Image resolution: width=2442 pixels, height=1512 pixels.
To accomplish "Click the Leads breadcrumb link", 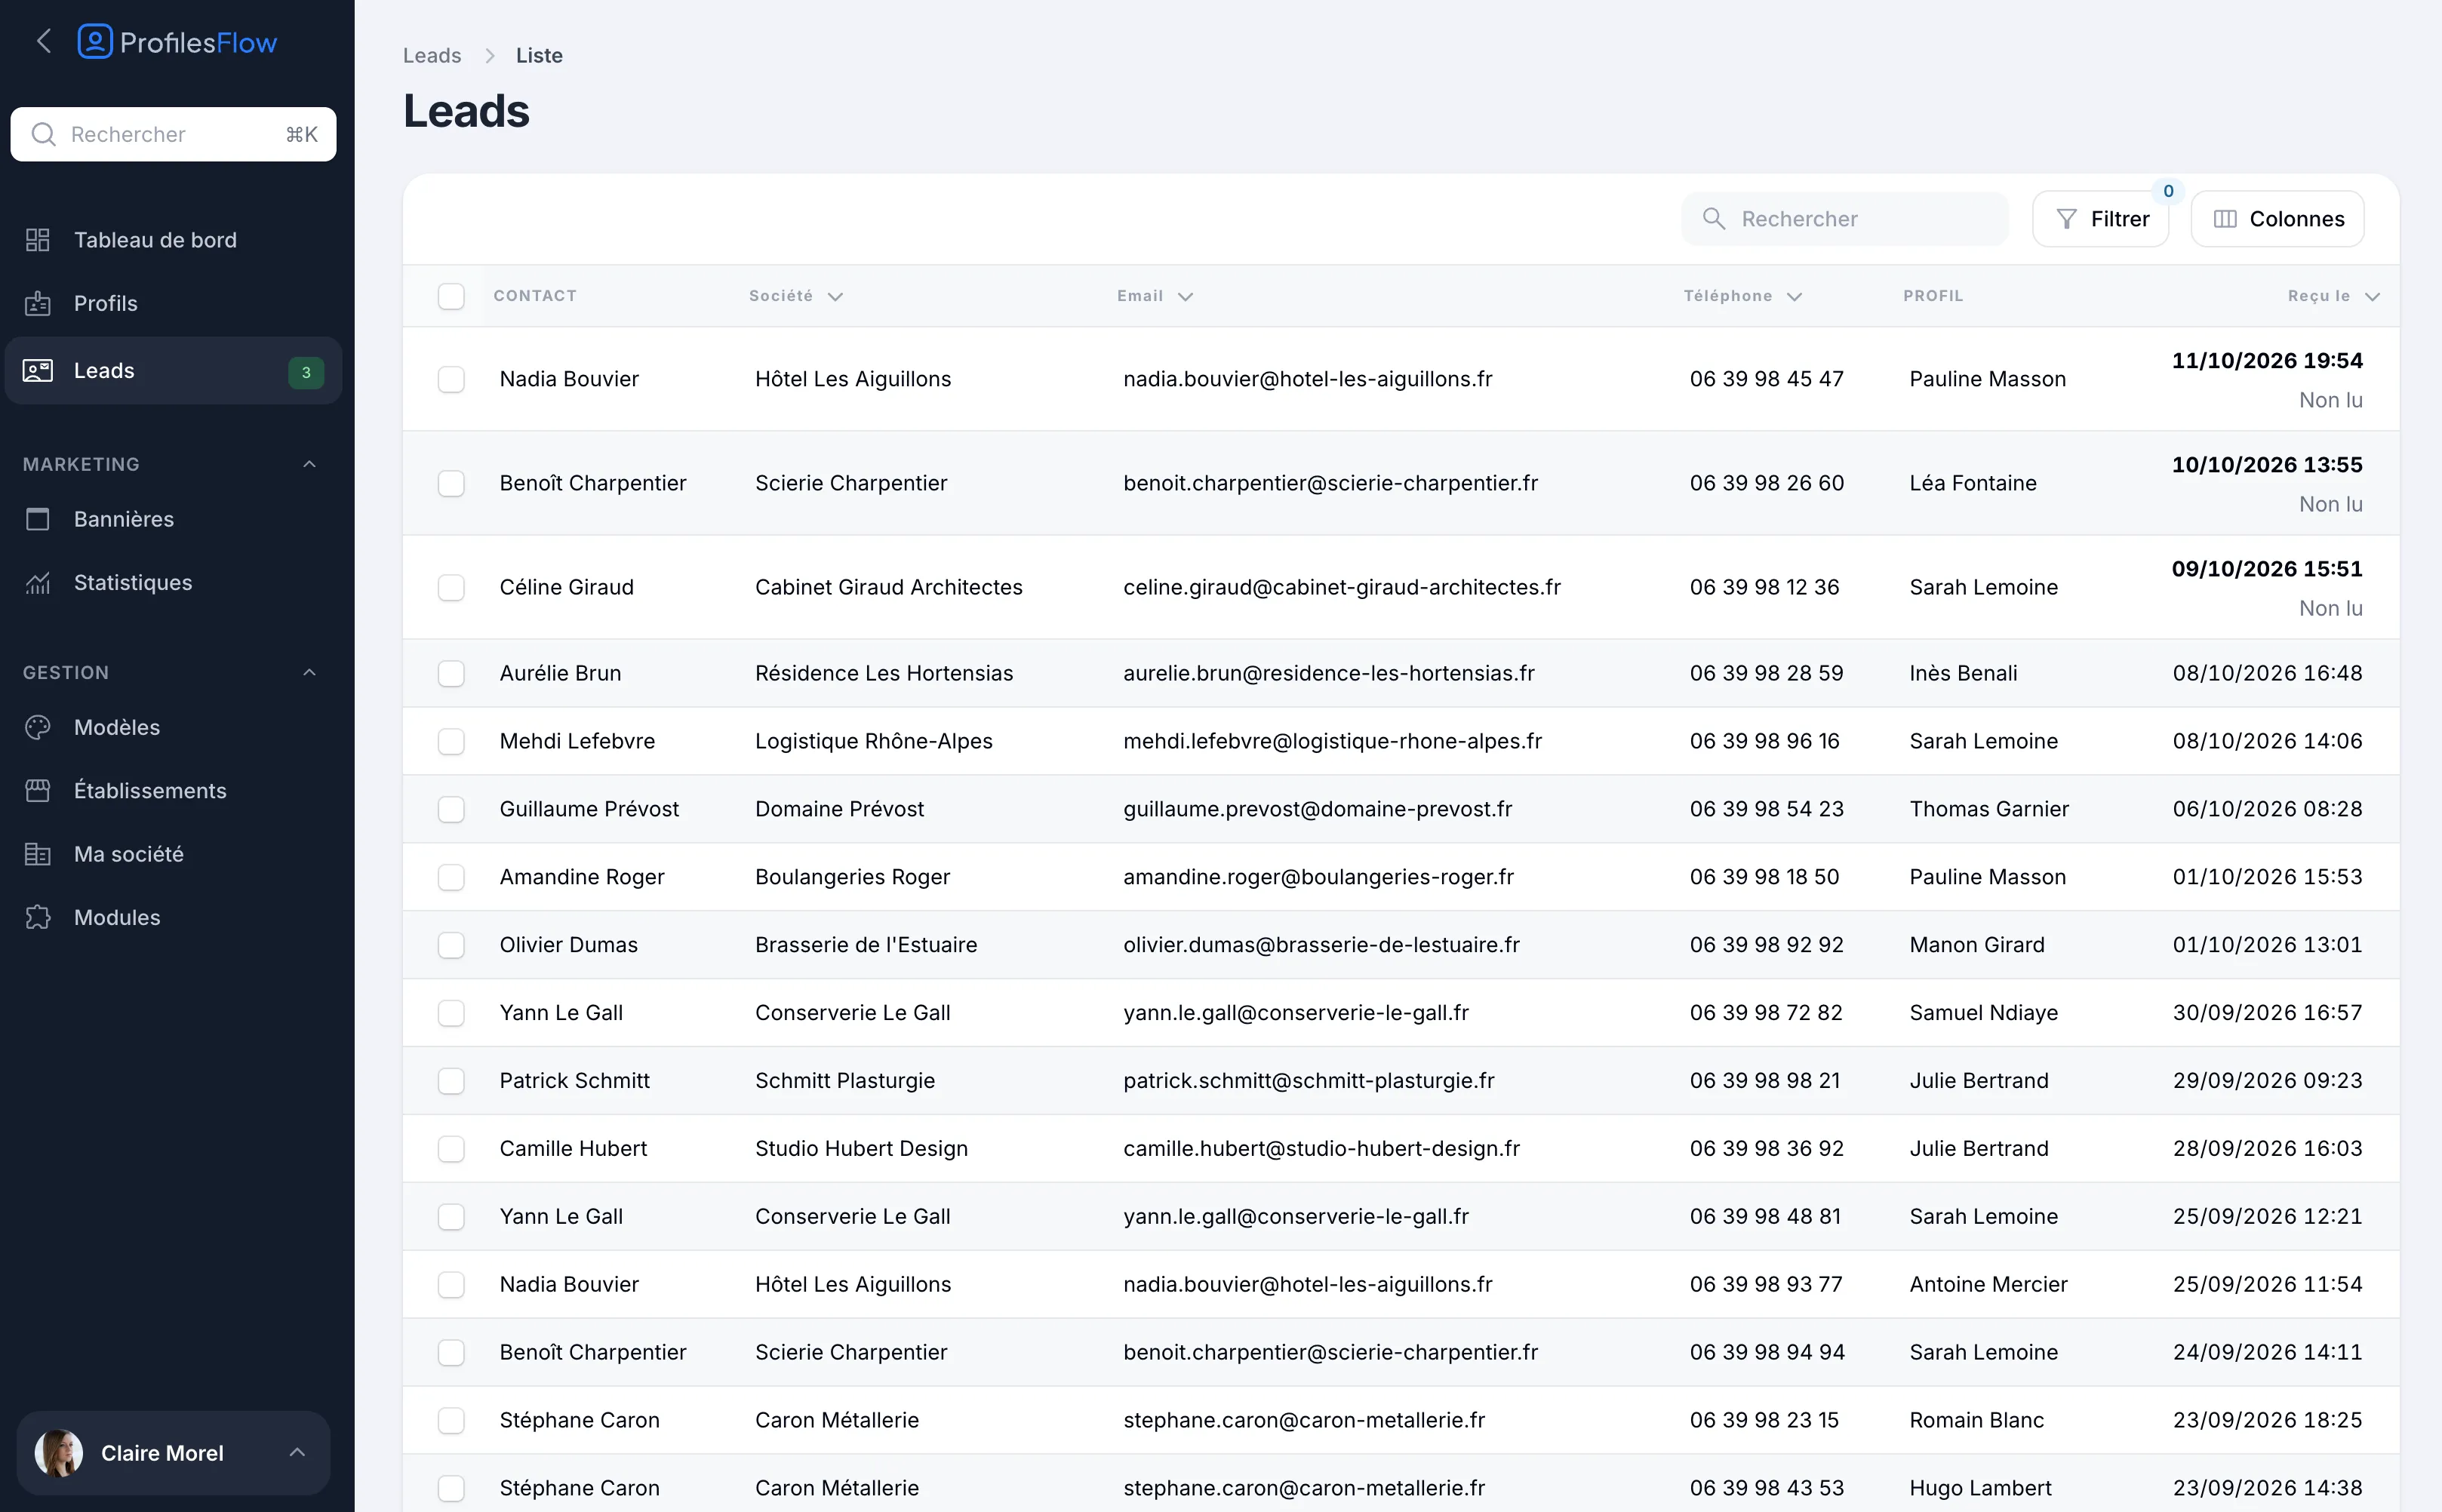I will [432, 55].
